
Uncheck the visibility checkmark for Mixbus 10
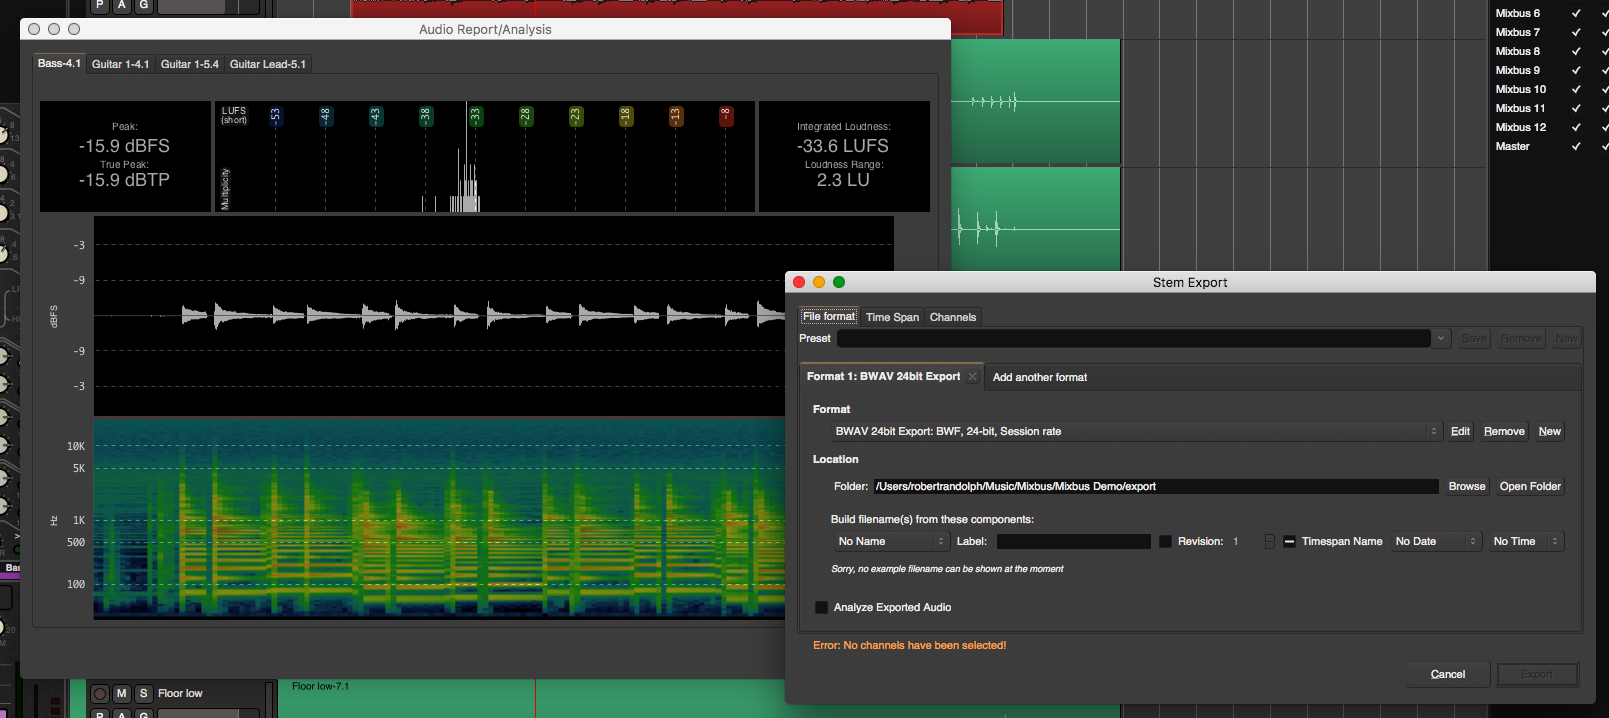[1576, 89]
